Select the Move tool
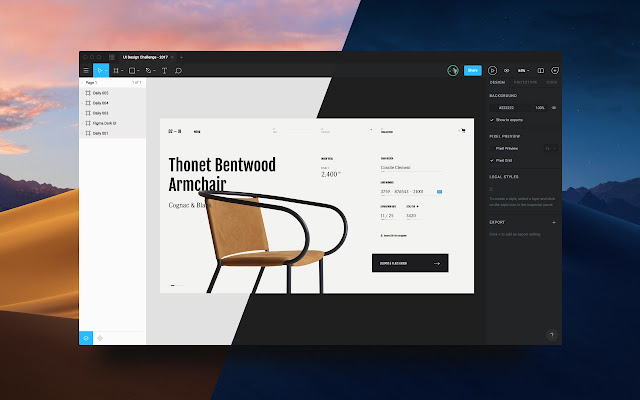 [x=99, y=71]
